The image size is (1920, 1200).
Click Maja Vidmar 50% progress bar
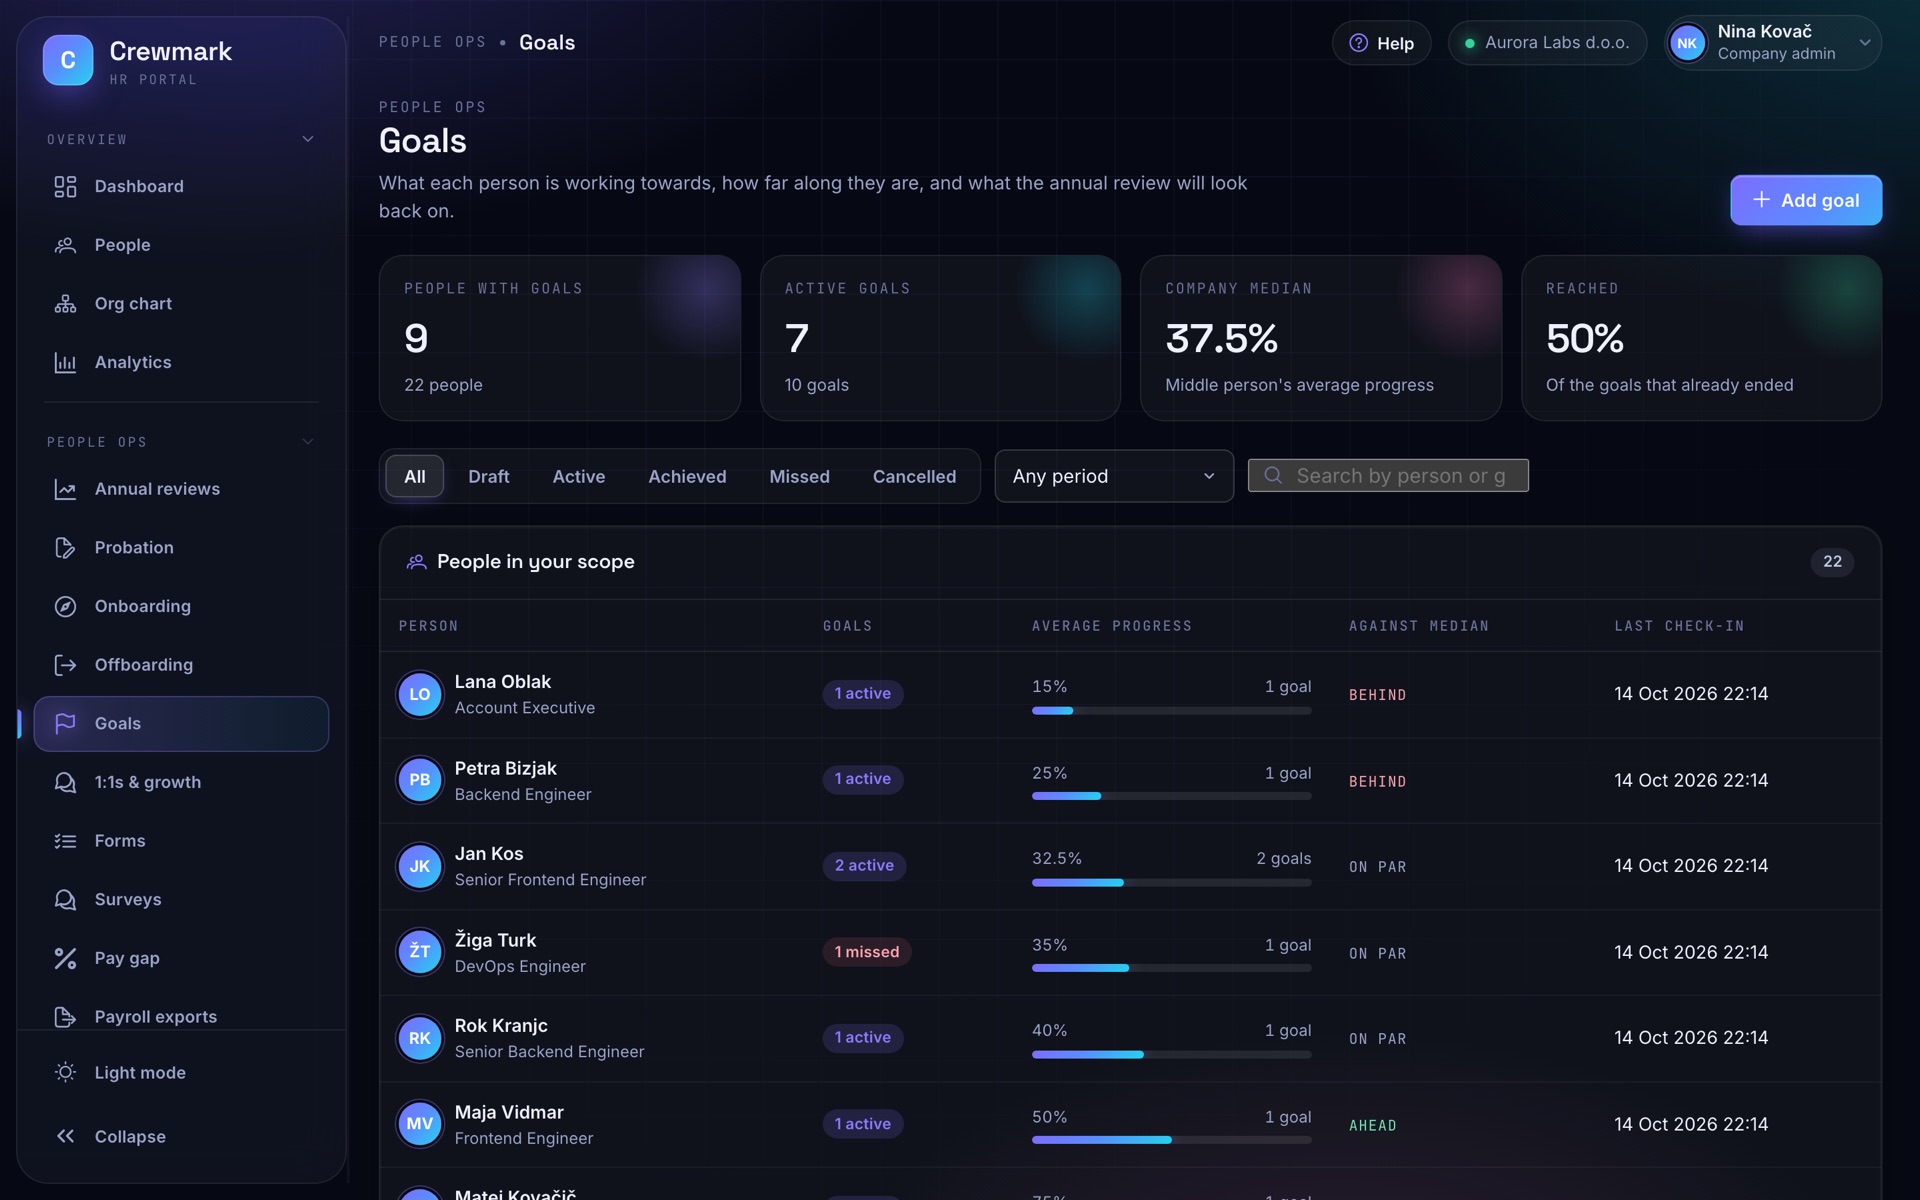1171,1140
